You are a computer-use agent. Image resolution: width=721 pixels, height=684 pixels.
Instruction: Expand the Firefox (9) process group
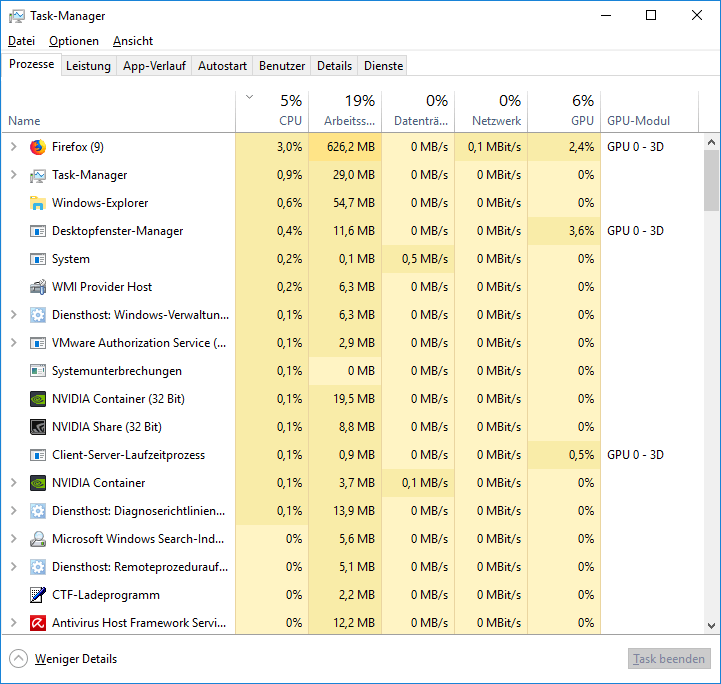click(14, 147)
